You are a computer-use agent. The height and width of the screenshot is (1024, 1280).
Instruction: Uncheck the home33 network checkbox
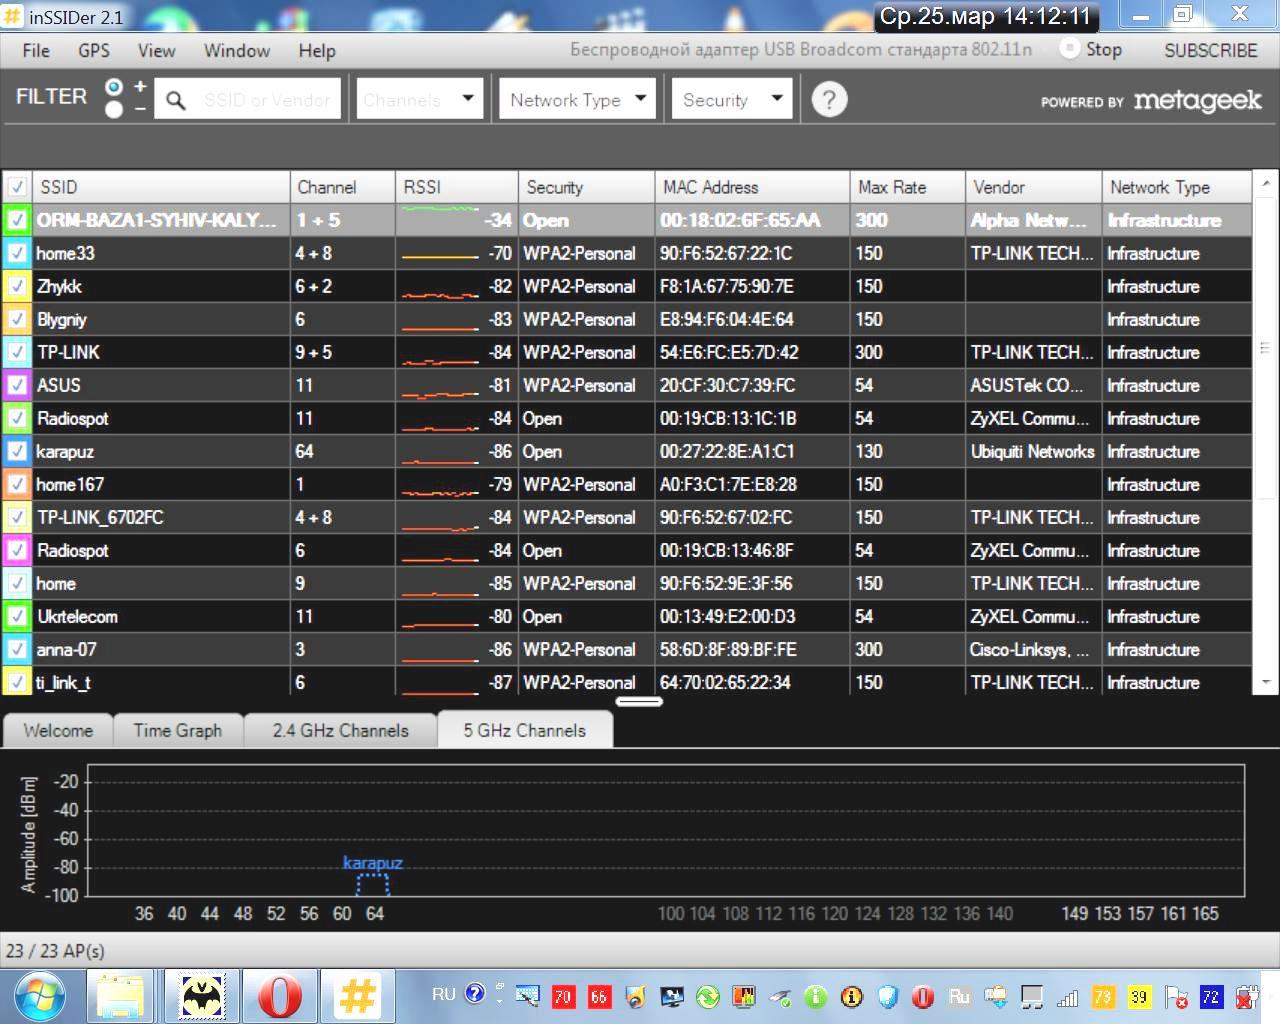click(17, 253)
